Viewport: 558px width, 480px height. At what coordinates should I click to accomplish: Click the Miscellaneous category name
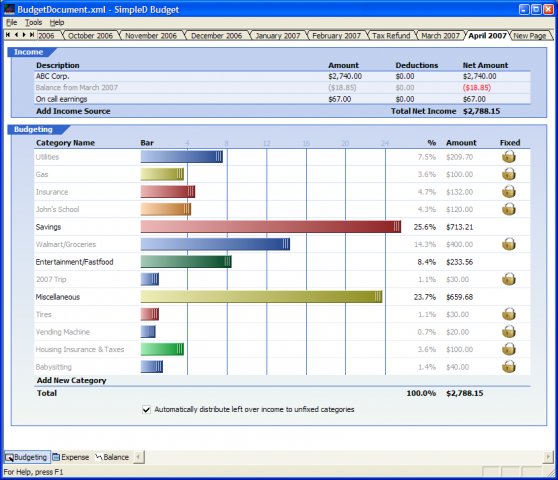[x=58, y=297]
